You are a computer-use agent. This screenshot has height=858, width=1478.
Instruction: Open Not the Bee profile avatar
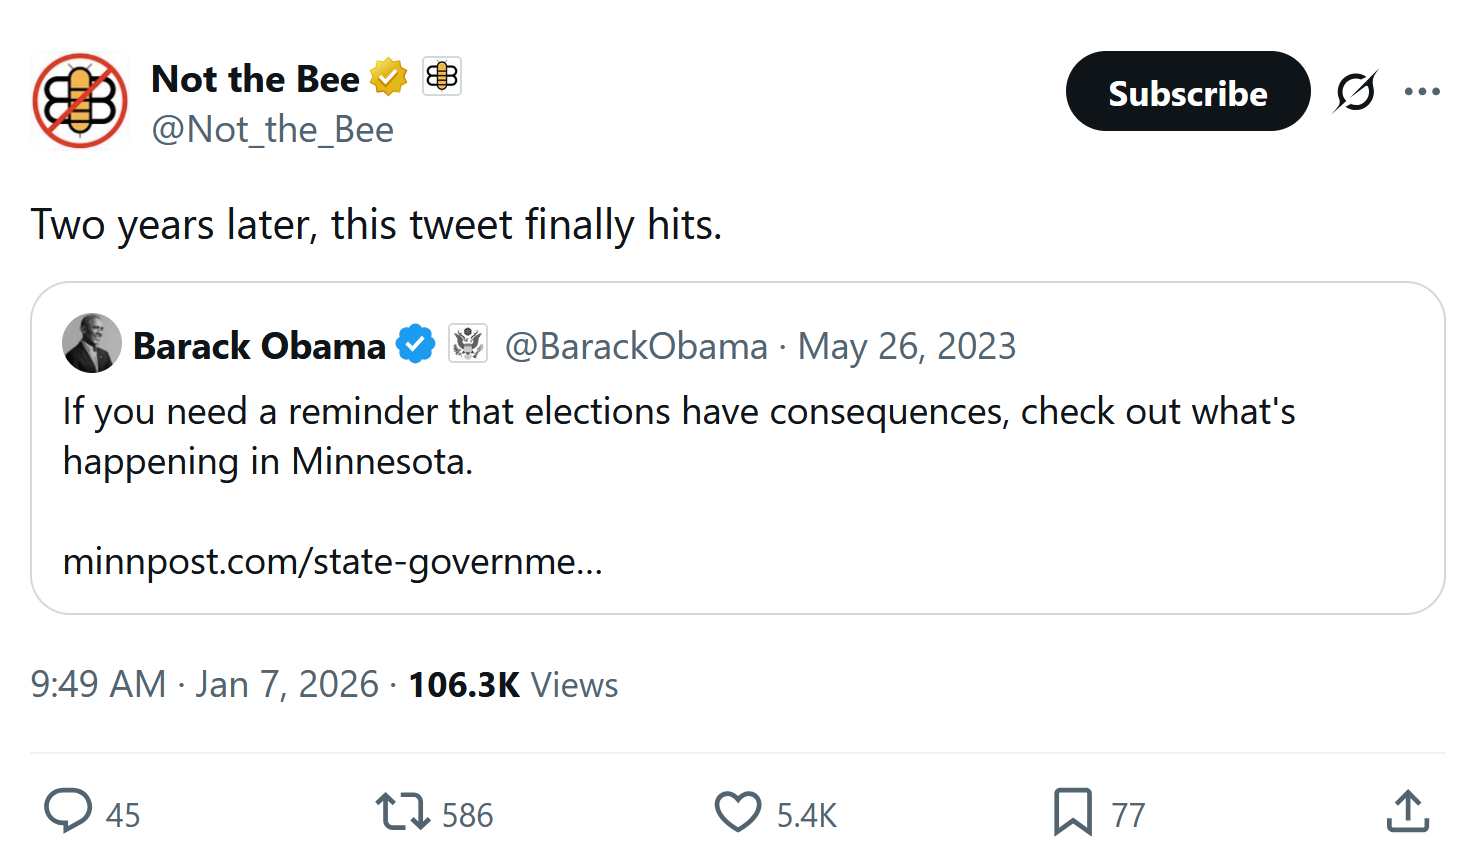pos(80,101)
